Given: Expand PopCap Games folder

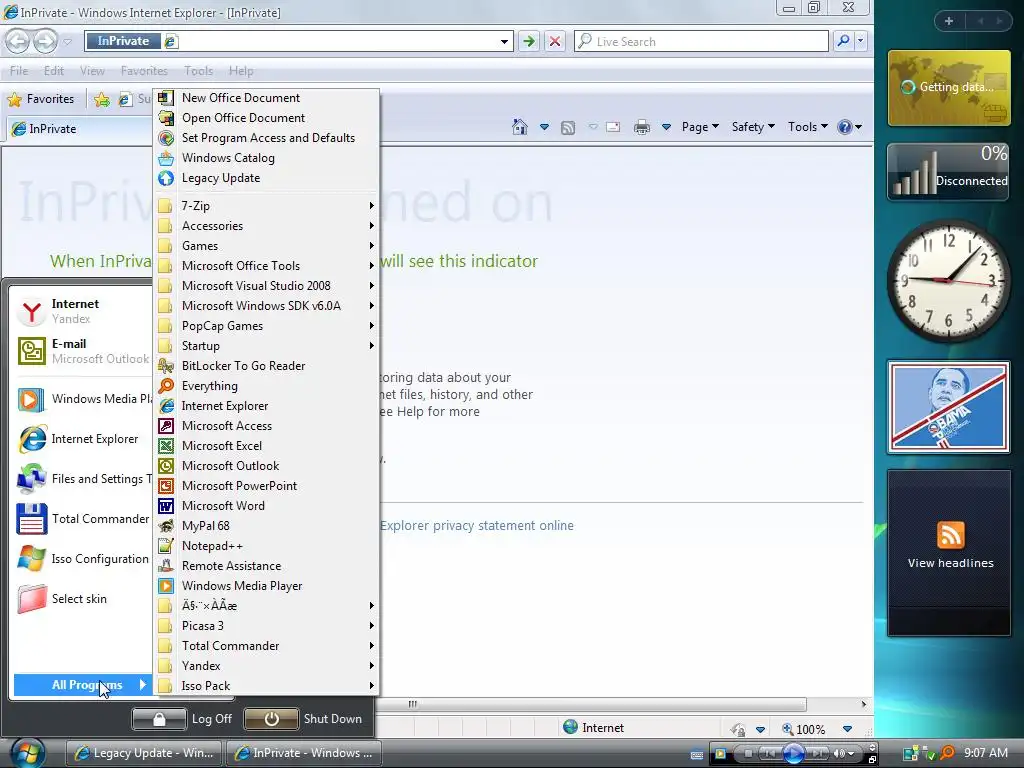Looking at the screenshot, I should point(266,326).
